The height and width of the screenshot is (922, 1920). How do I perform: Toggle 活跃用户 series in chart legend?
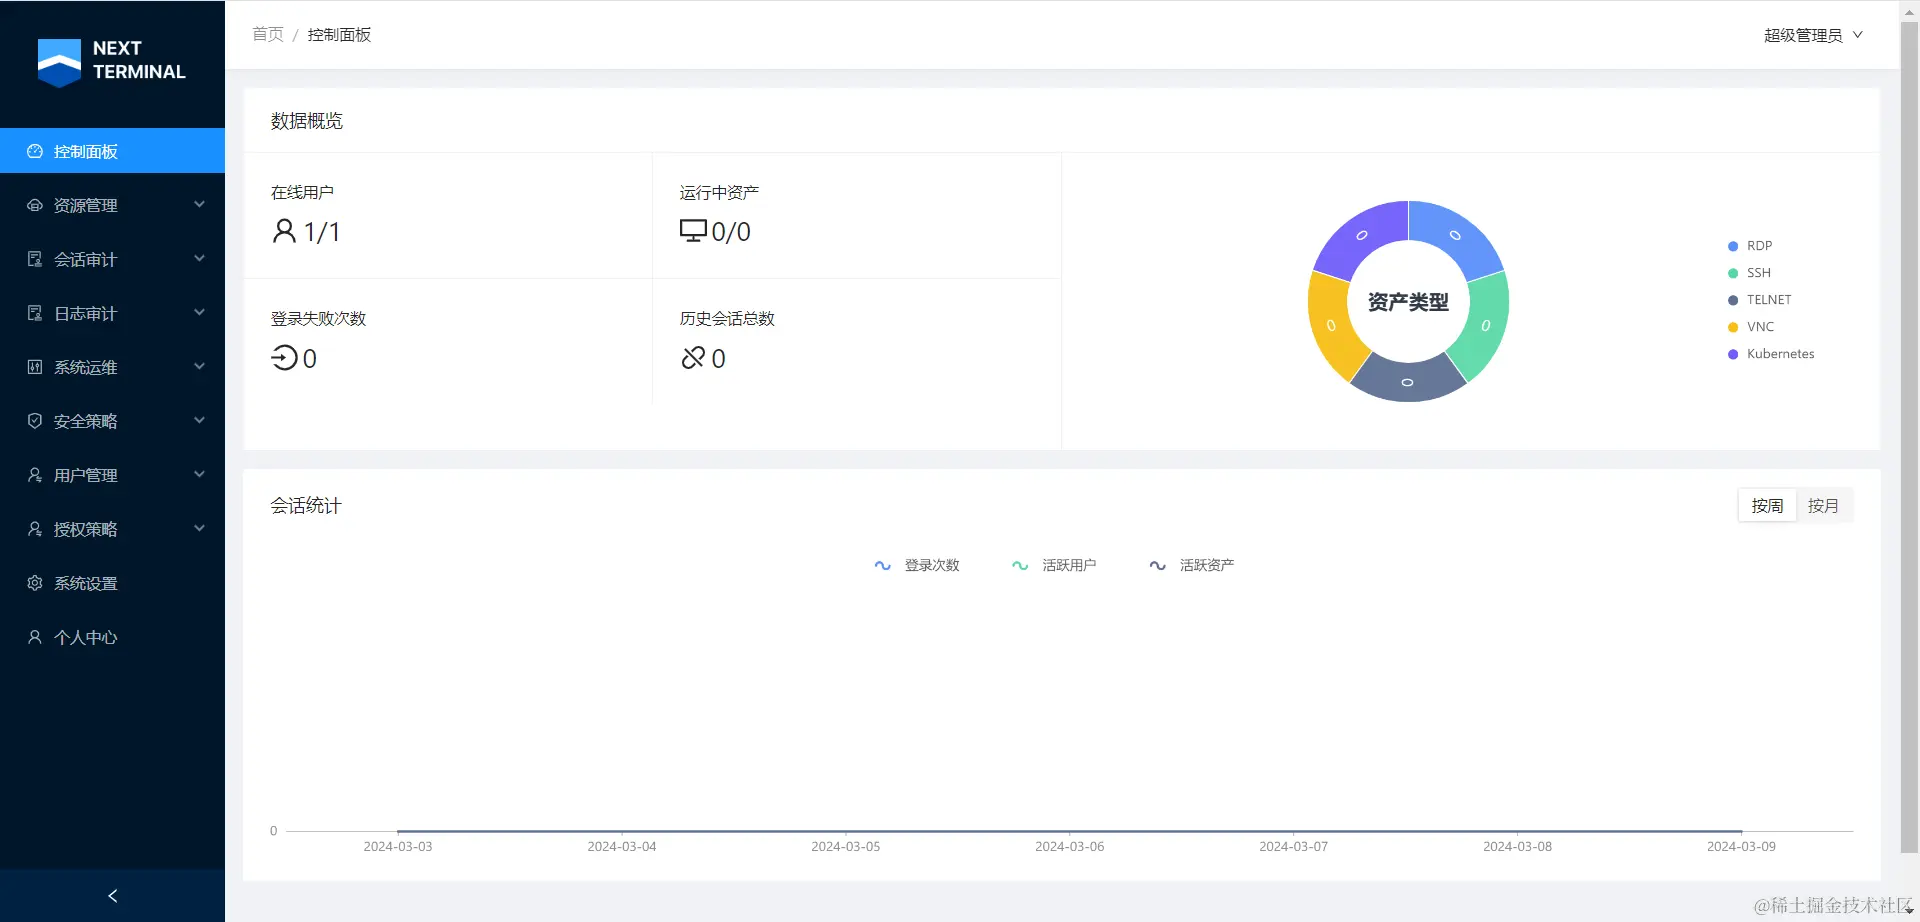pyautogui.click(x=1054, y=565)
